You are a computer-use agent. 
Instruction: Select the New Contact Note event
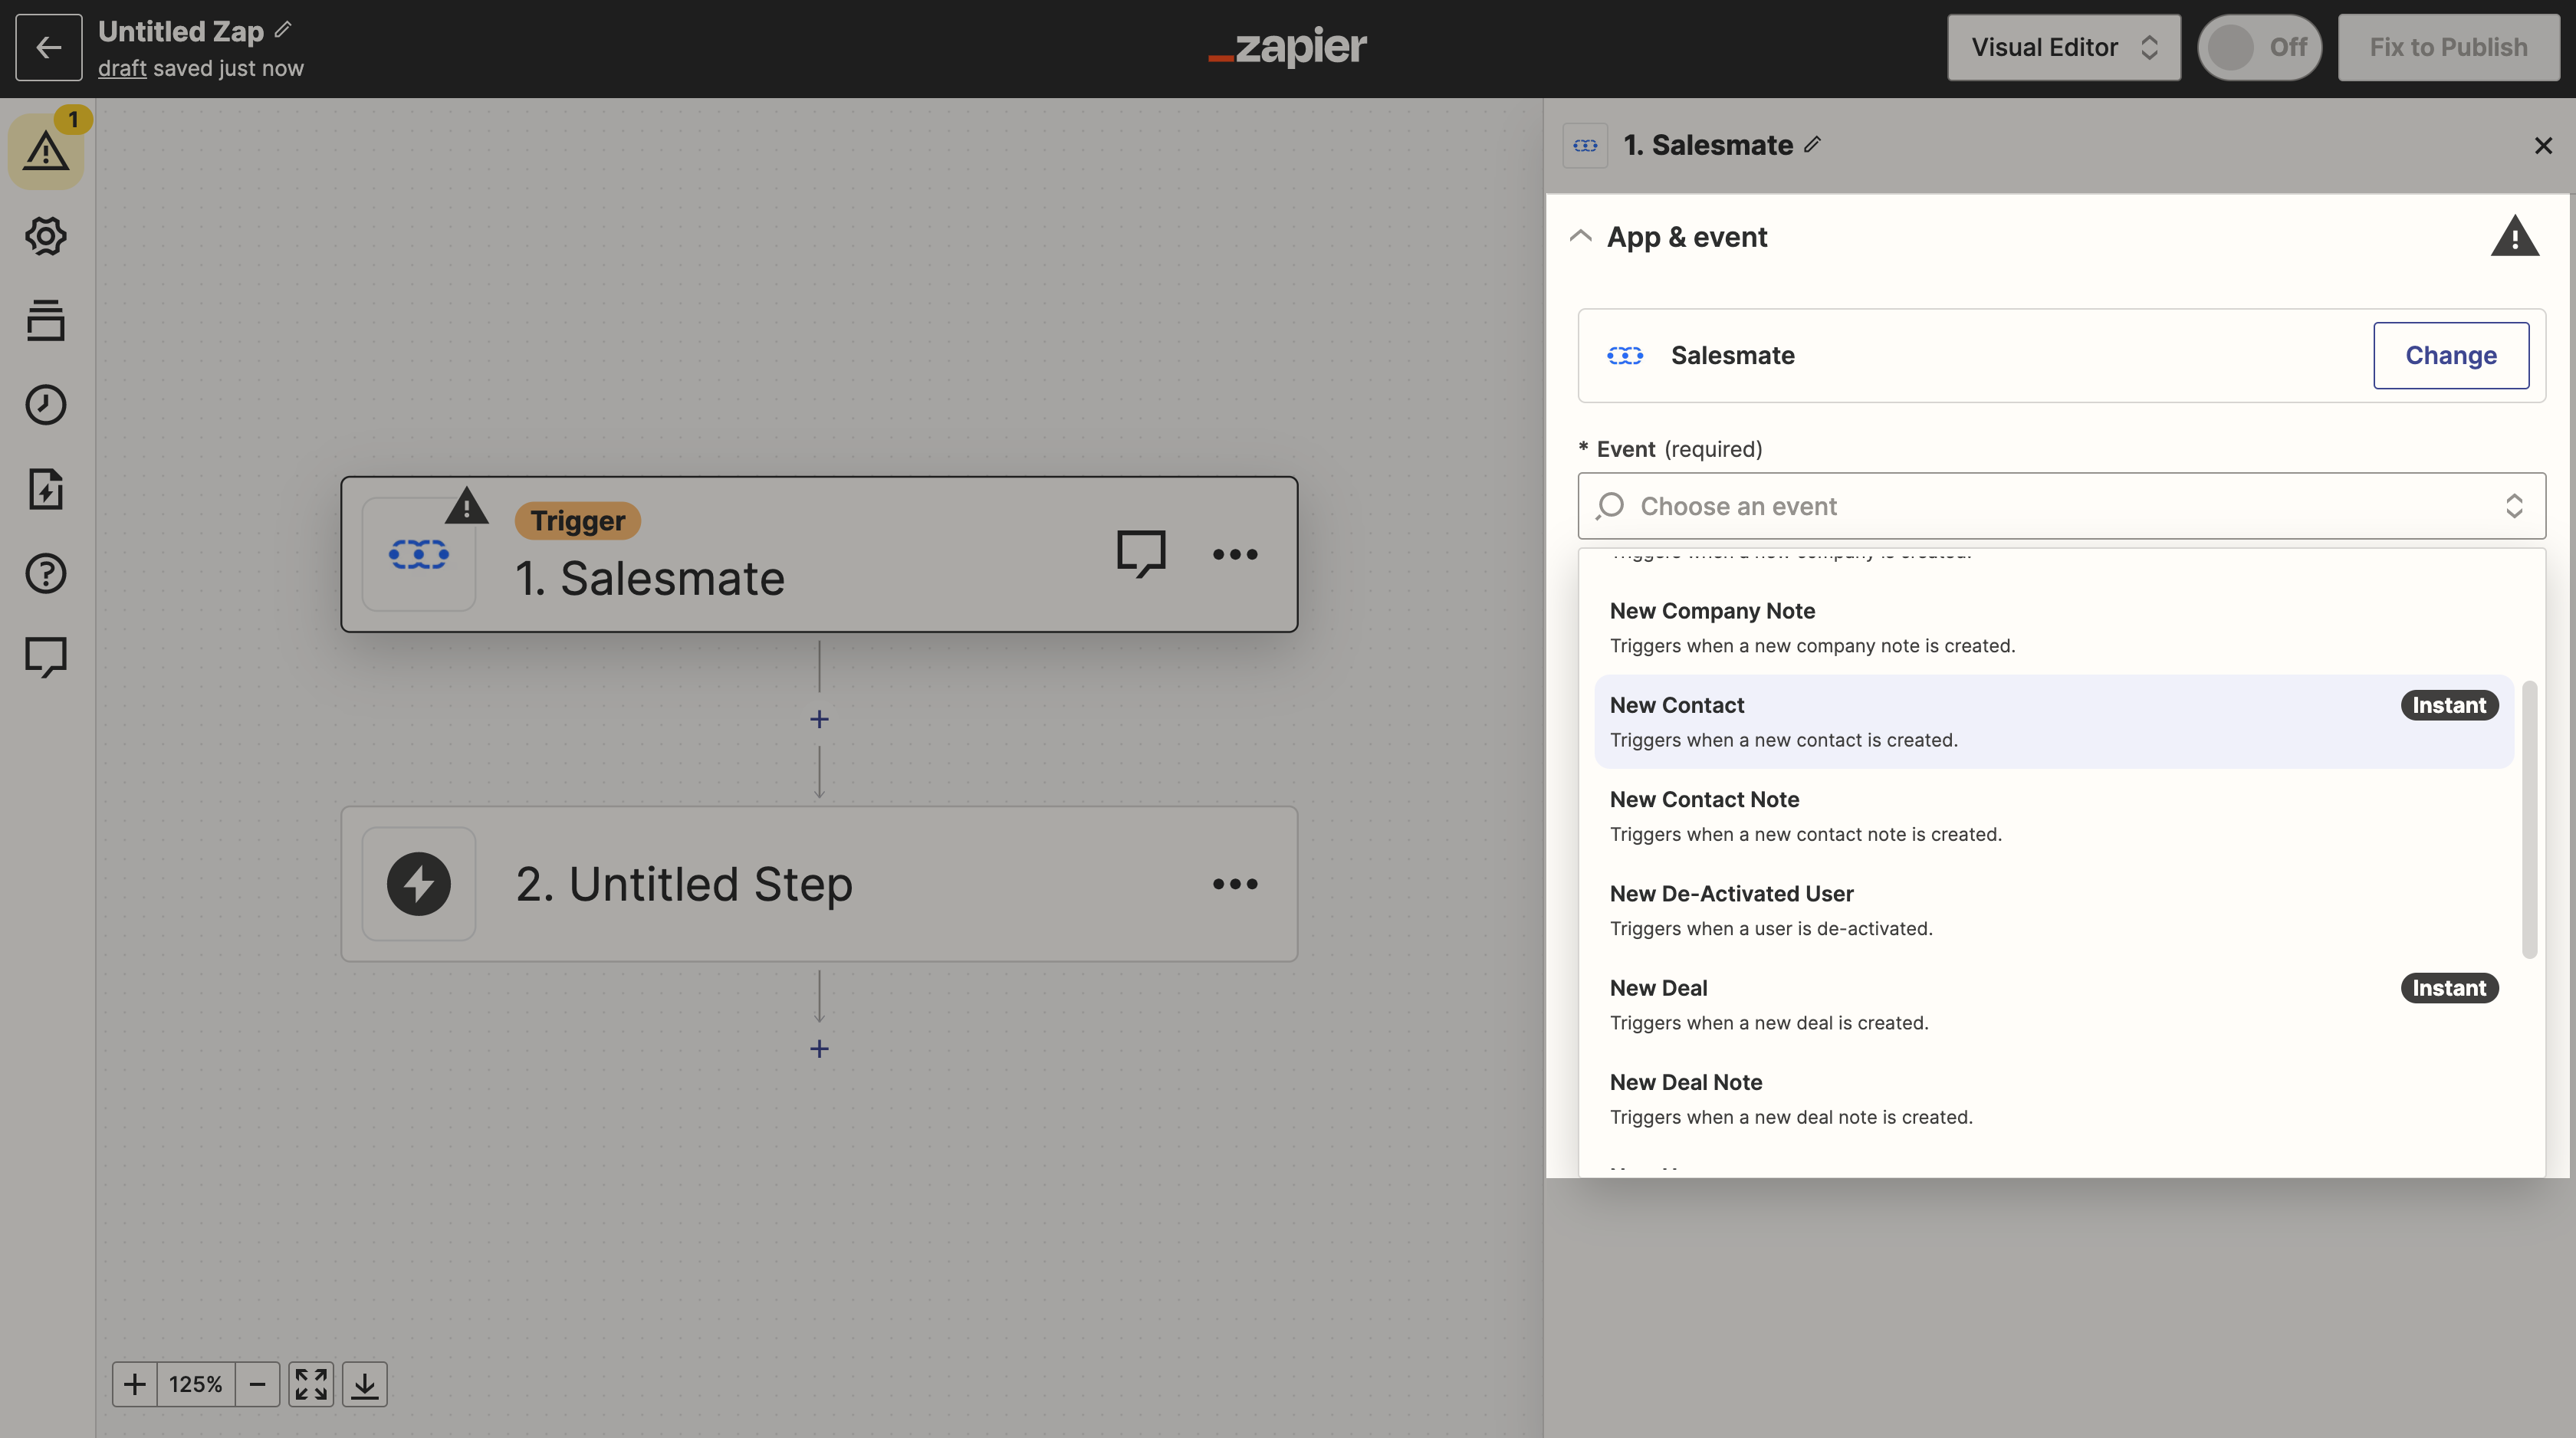point(2054,816)
